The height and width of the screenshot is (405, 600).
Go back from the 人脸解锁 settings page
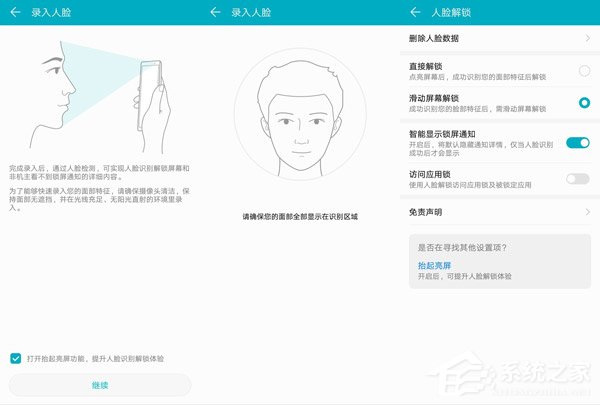(x=415, y=12)
